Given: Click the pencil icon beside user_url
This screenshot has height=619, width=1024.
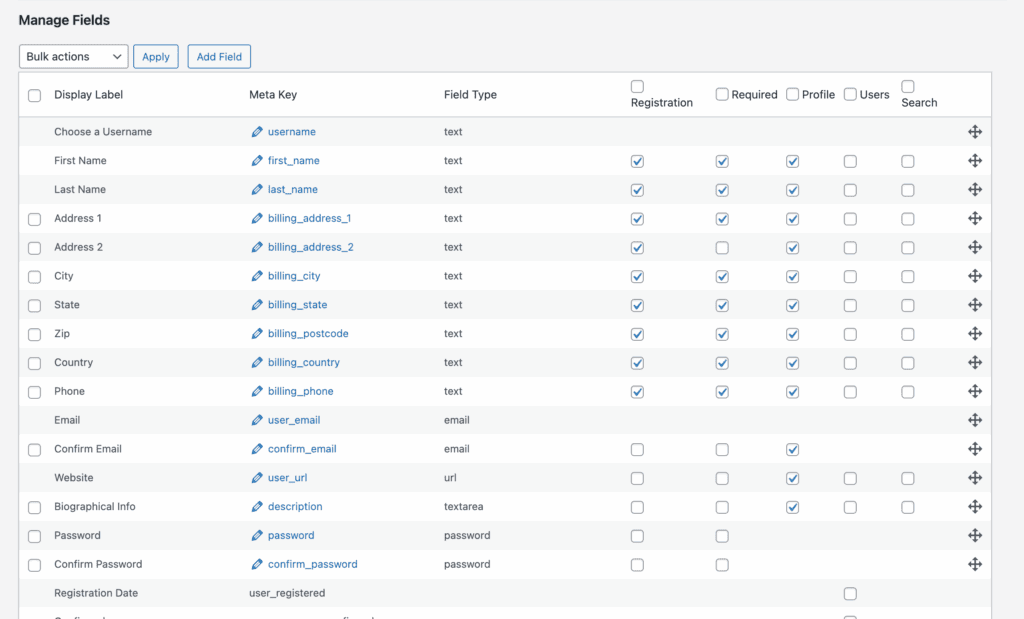Looking at the screenshot, I should click(257, 478).
